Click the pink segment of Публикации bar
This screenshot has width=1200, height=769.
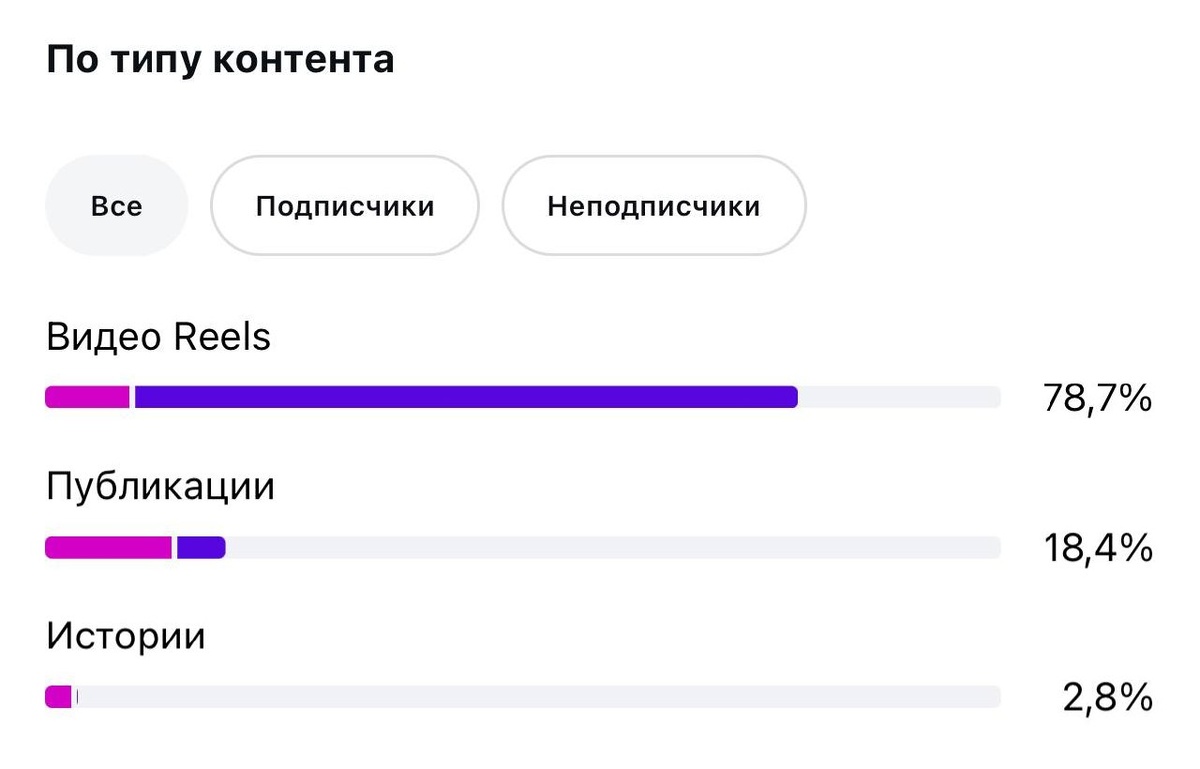click(x=108, y=547)
